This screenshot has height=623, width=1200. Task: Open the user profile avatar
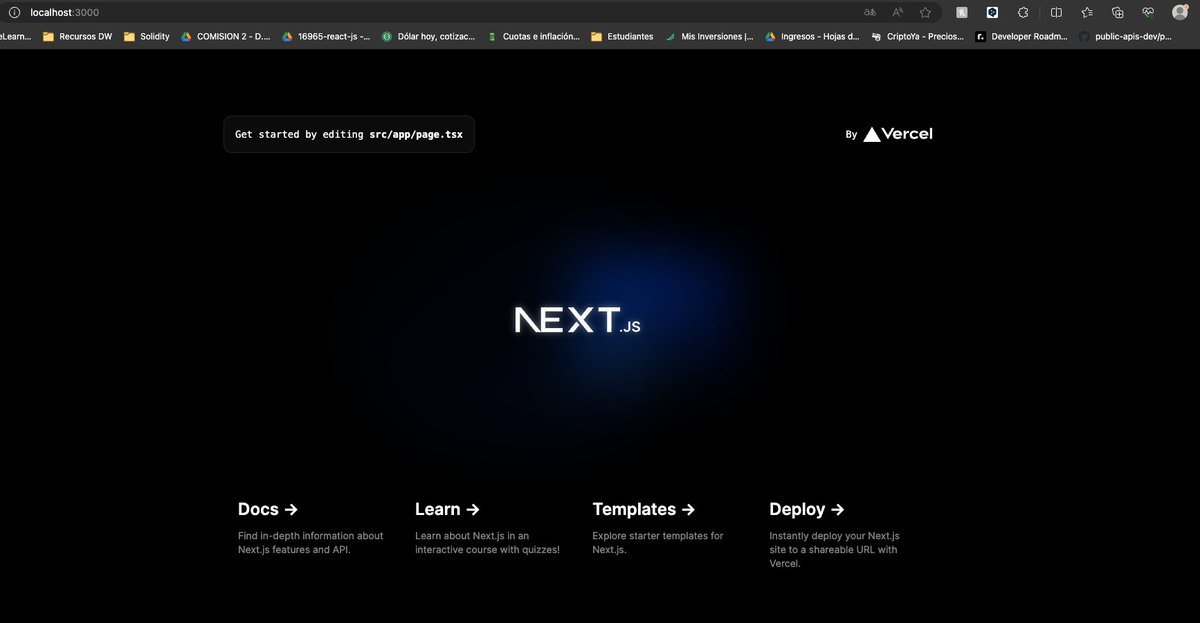pos(1180,12)
